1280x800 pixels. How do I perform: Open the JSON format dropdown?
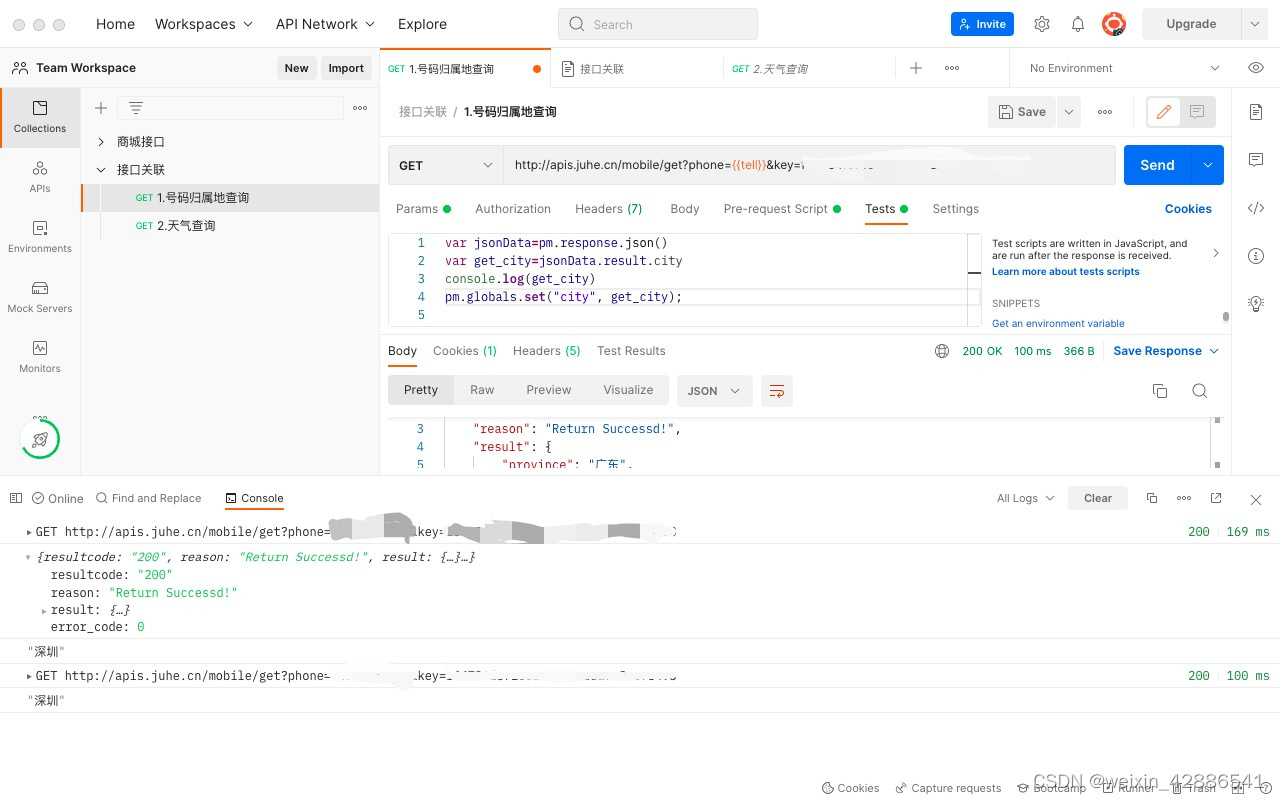(x=714, y=391)
